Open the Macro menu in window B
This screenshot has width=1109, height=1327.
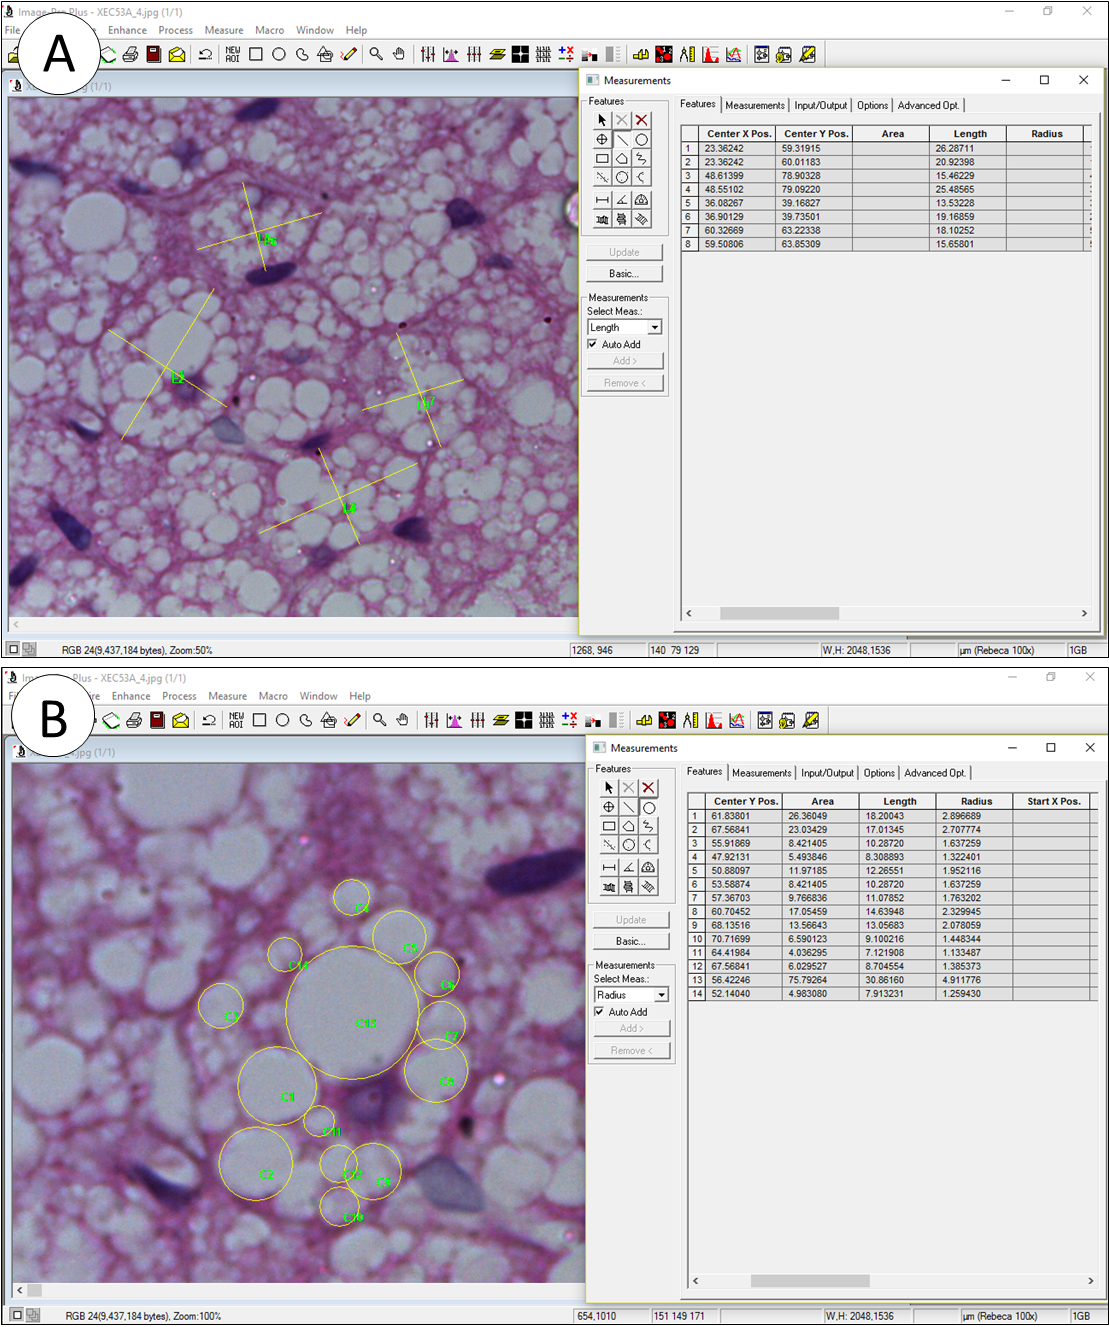point(273,696)
